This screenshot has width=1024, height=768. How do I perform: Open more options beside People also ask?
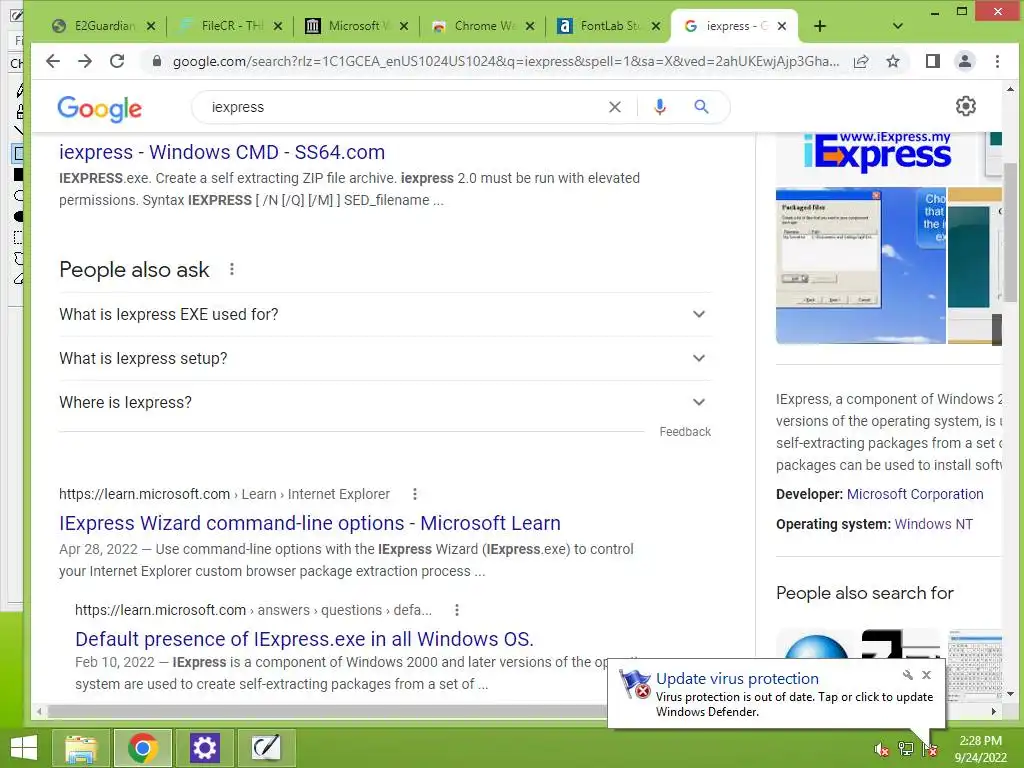coord(232,269)
